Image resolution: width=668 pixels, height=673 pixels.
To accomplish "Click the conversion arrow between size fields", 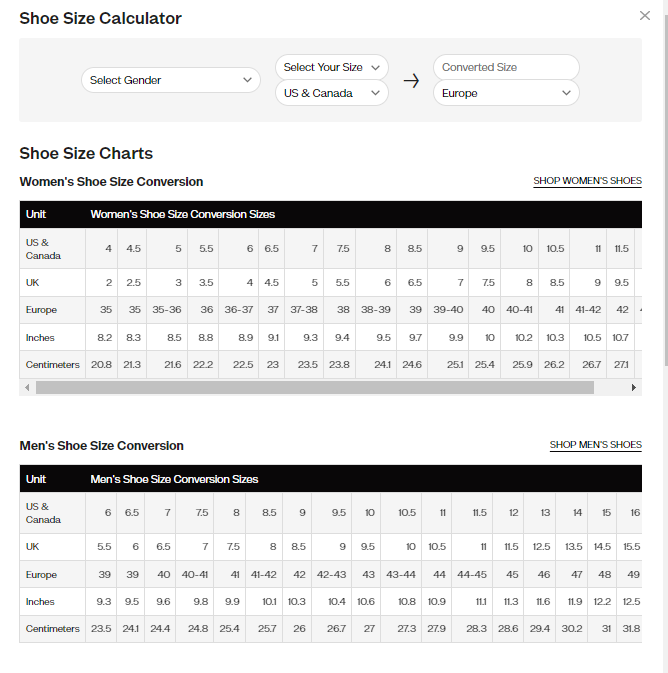I will pos(411,81).
